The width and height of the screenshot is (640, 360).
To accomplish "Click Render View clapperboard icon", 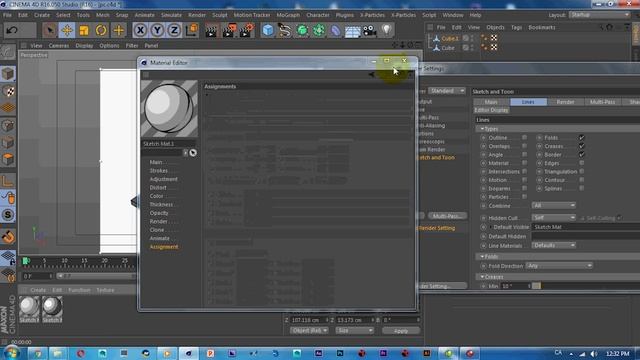I will point(211,30).
